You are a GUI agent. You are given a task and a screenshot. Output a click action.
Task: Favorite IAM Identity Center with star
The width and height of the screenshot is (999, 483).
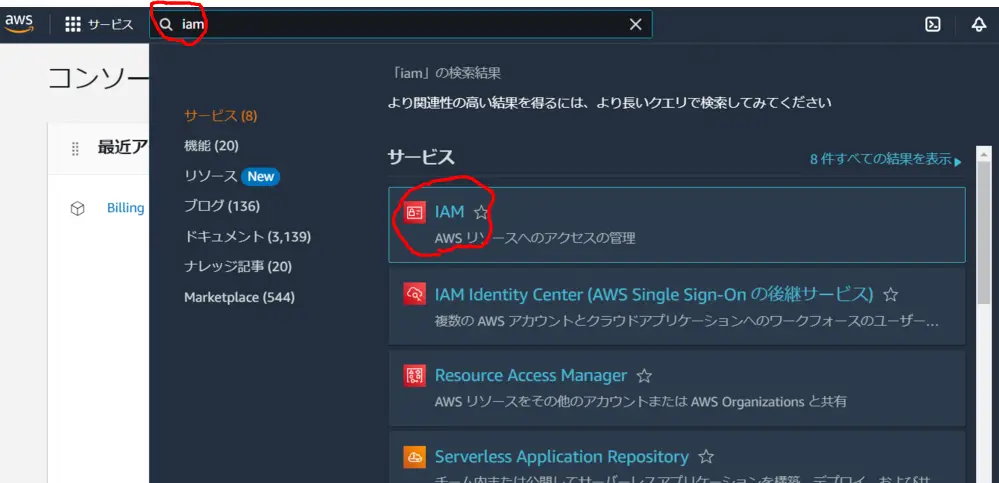(x=890, y=294)
